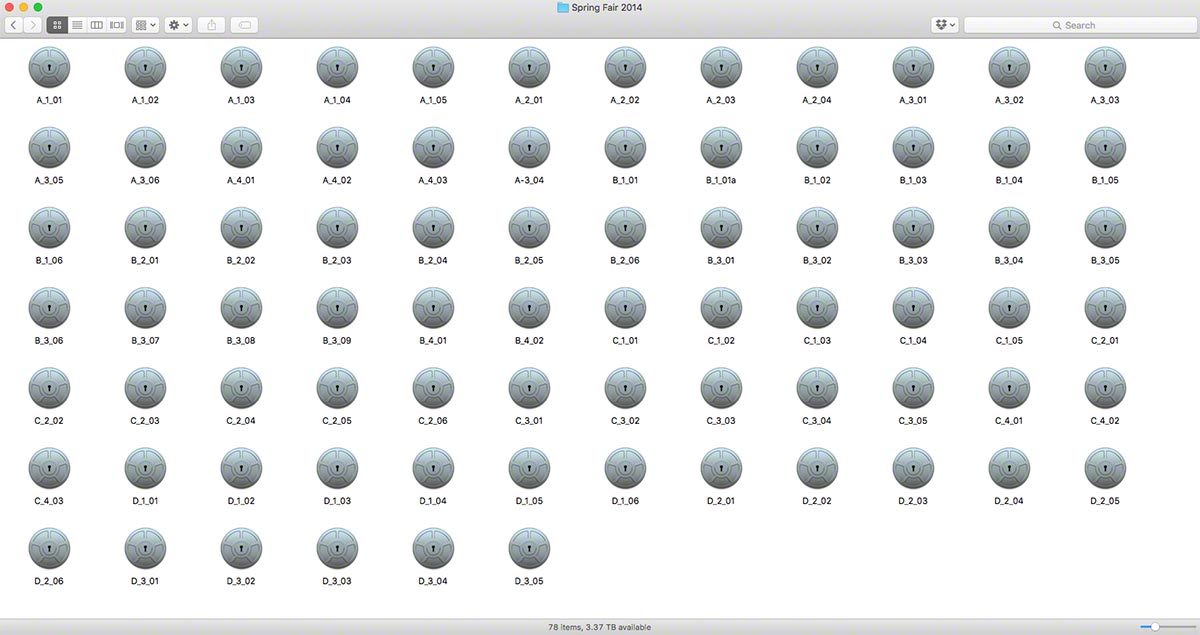Select the B_2_04 file icon
The height and width of the screenshot is (635, 1200).
[x=434, y=229]
